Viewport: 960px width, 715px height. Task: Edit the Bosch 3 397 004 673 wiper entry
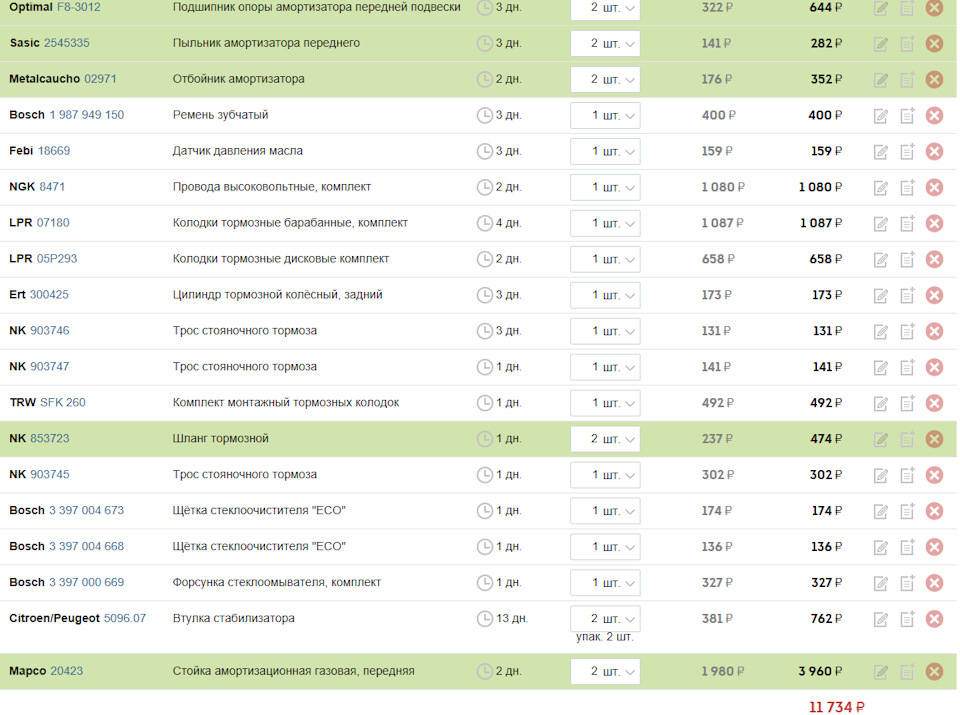pyautogui.click(x=880, y=511)
